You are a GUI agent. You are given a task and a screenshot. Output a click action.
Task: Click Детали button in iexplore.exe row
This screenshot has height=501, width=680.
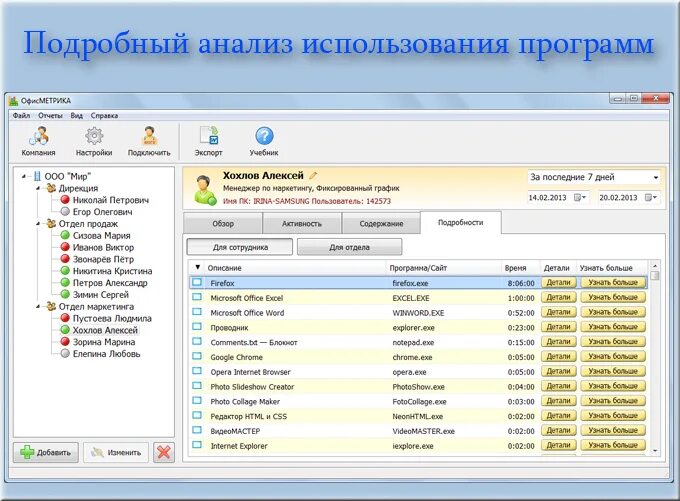pos(559,445)
